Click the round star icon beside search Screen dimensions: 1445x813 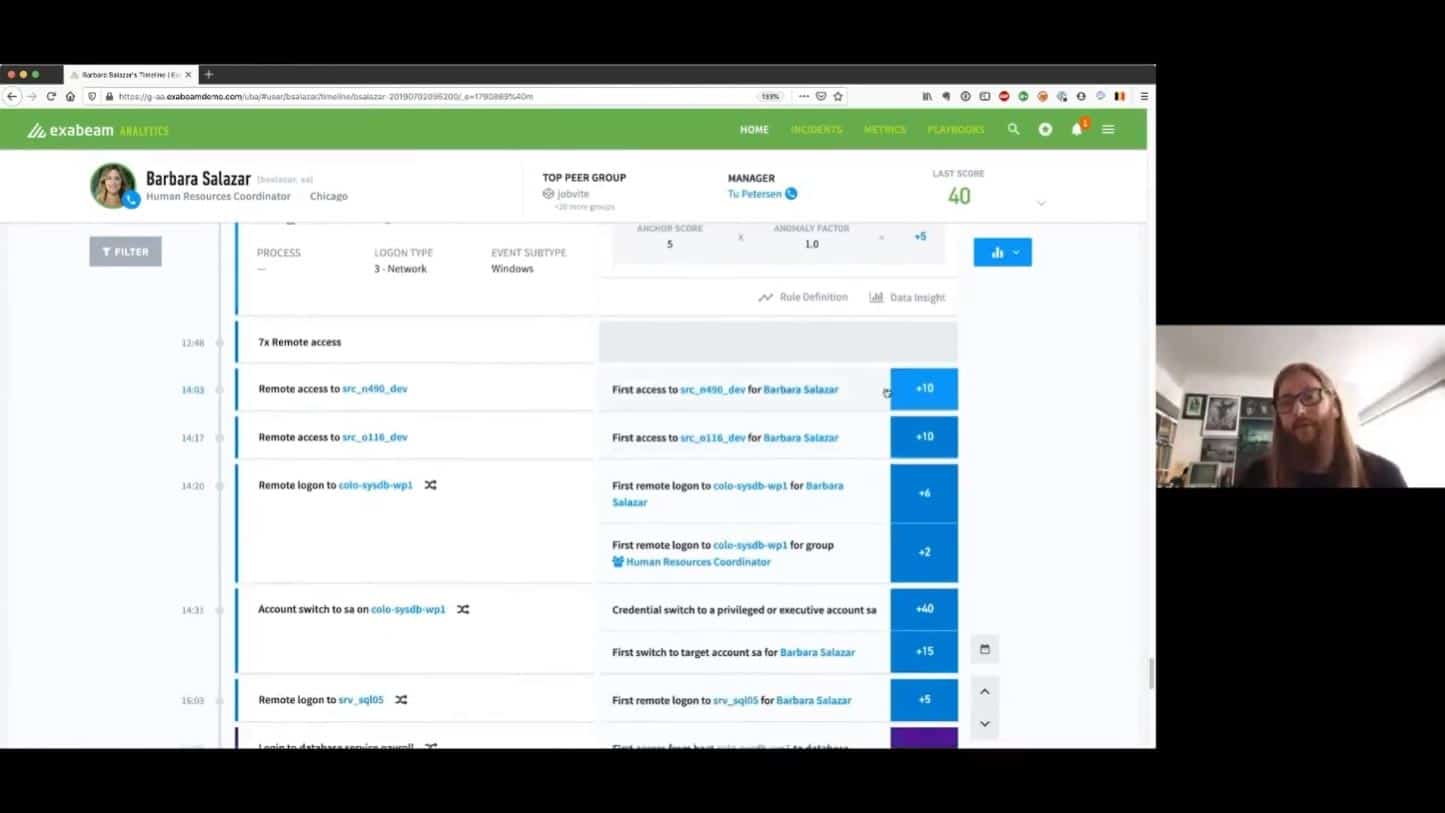click(x=1045, y=129)
